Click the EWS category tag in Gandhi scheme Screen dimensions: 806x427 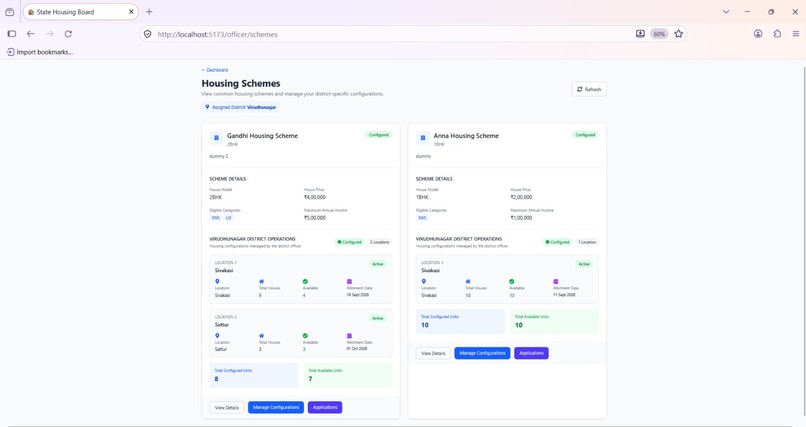(216, 218)
